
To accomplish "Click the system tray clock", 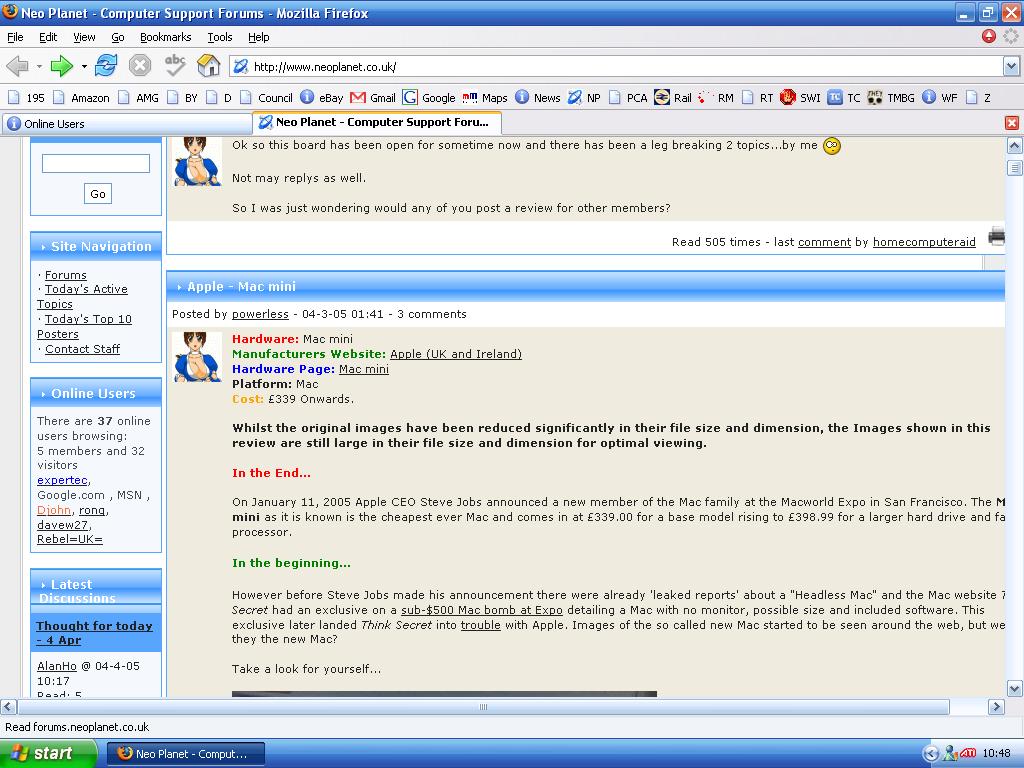I will point(996,754).
